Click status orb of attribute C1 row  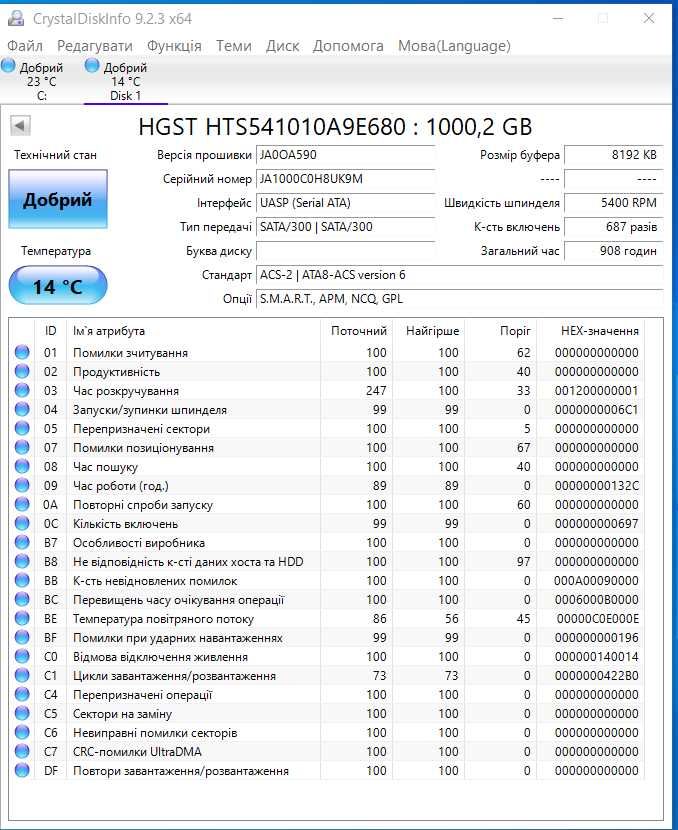[x=22, y=675]
